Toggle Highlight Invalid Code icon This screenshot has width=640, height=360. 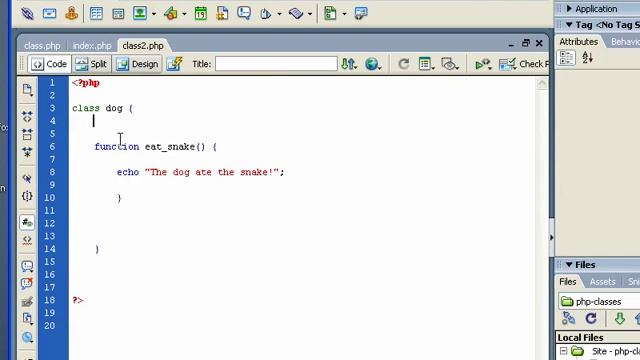coord(27,240)
